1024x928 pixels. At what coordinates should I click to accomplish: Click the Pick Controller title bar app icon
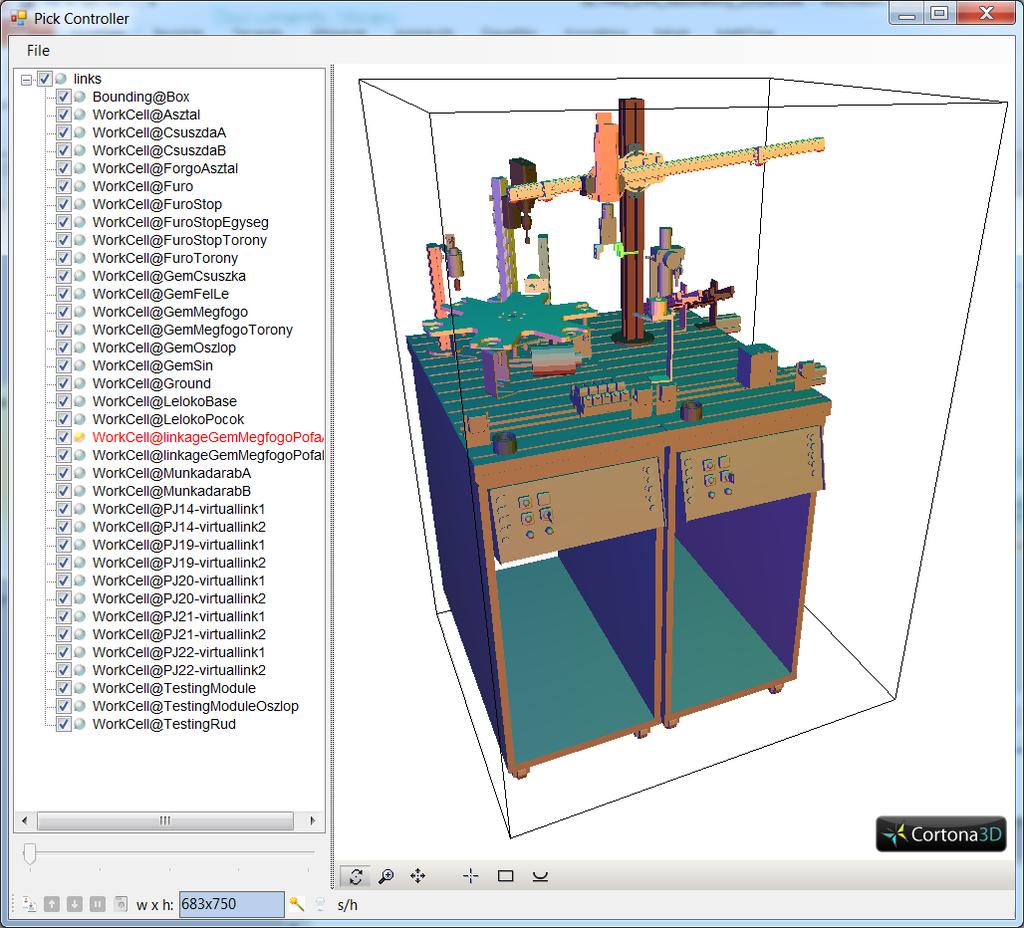[x=19, y=18]
